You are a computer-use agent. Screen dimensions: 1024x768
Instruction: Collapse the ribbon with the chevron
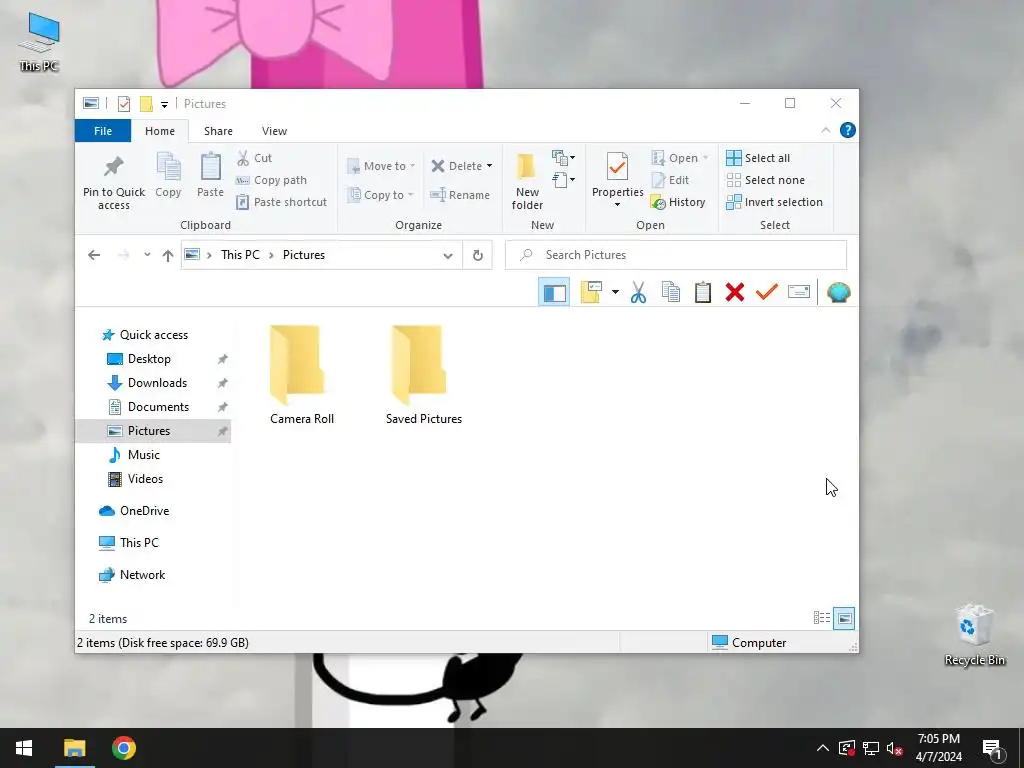coord(825,131)
